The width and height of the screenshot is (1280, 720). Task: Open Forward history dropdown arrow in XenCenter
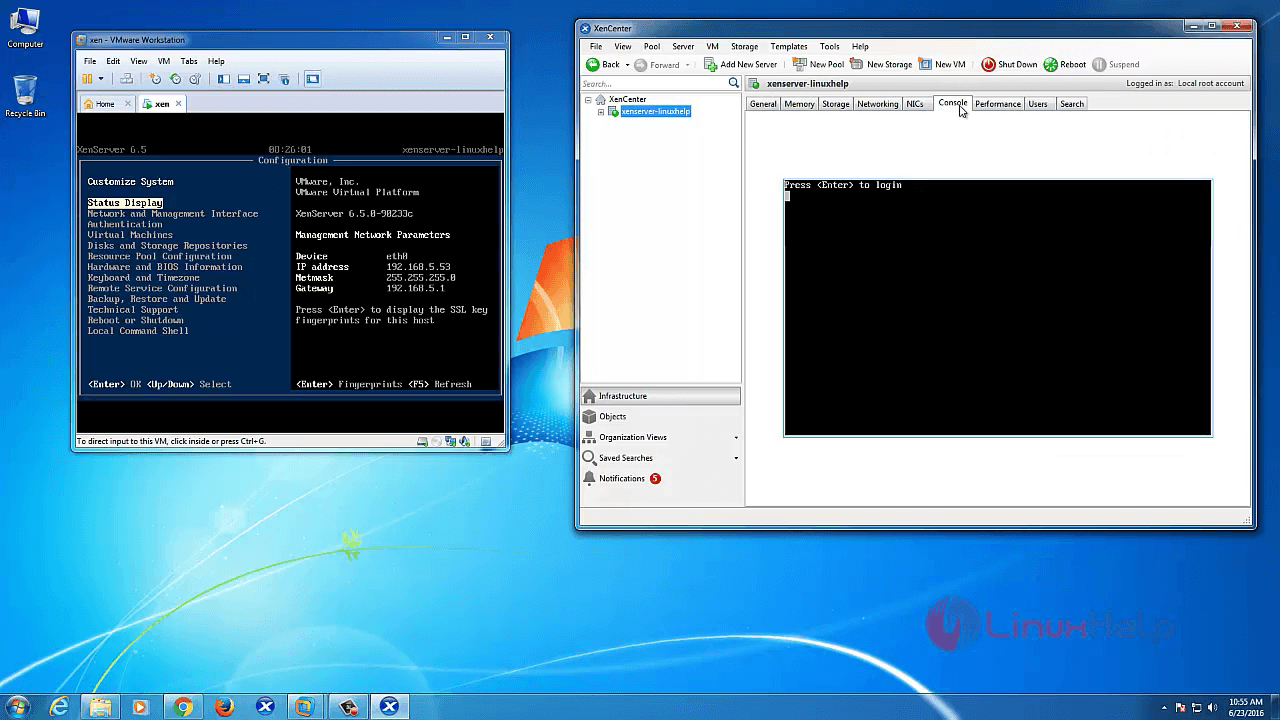tap(687, 65)
